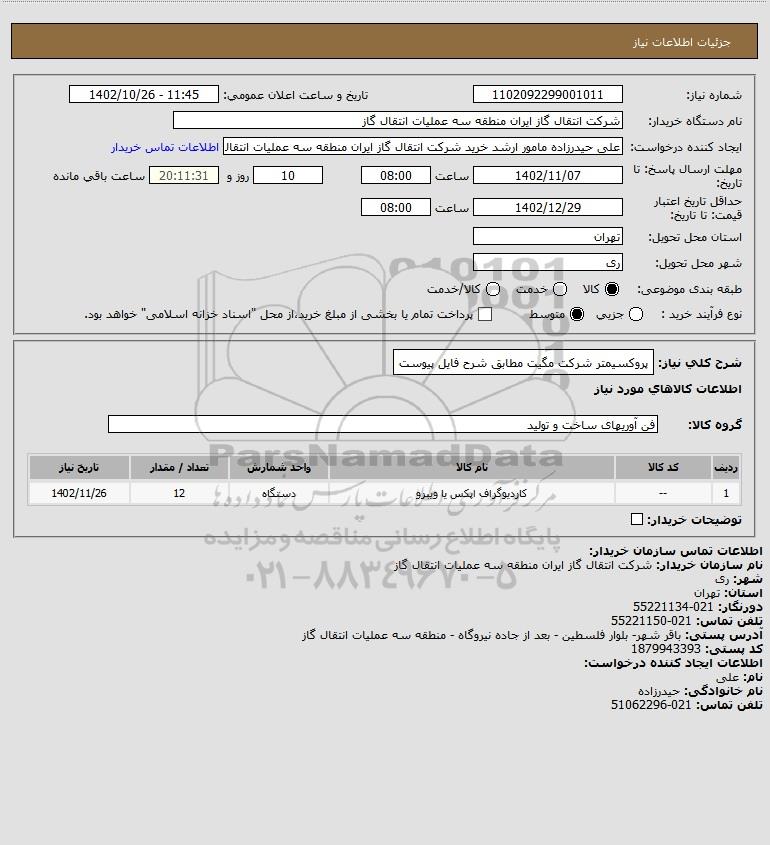Click the need number field 1102092299001011
This screenshot has height=845, width=770.
(547, 94)
